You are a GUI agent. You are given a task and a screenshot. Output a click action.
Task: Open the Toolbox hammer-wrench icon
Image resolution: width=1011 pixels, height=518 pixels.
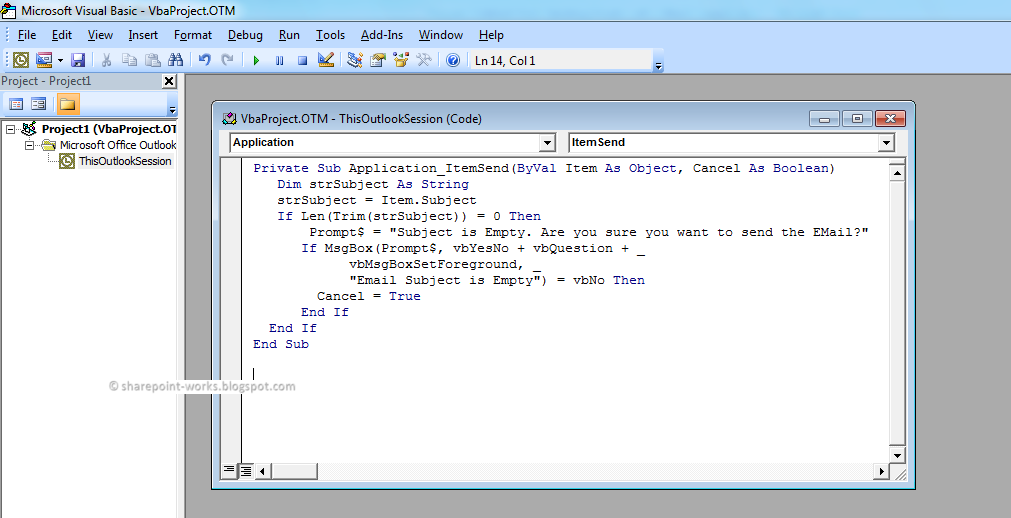coord(424,60)
